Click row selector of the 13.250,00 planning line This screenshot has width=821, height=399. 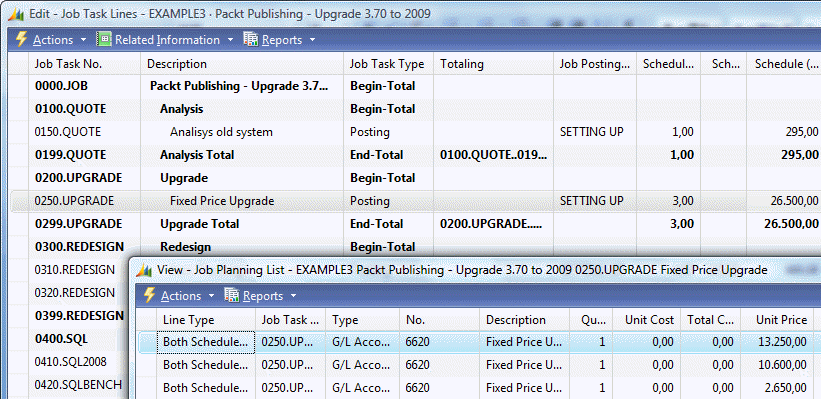(147, 342)
